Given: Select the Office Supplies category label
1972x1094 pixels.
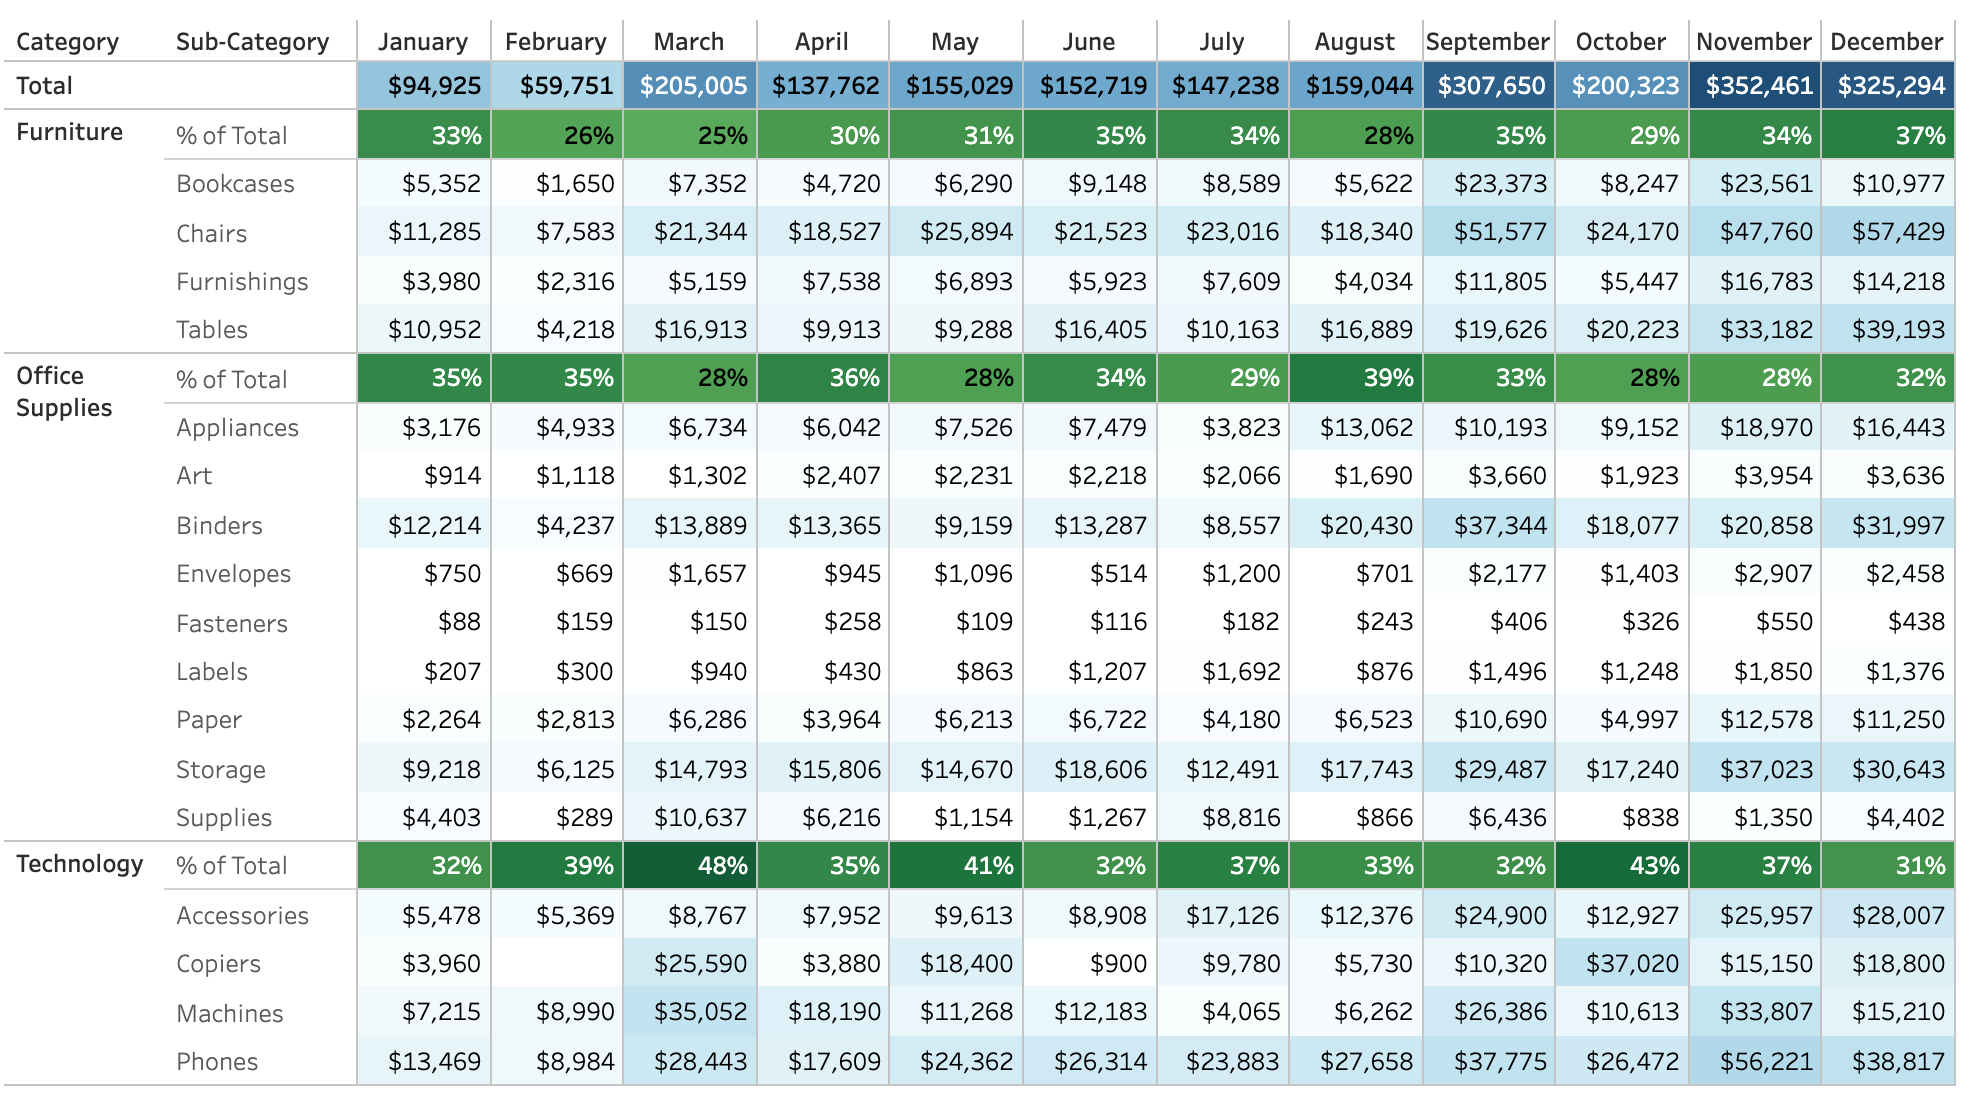Looking at the screenshot, I should pos(64,392).
